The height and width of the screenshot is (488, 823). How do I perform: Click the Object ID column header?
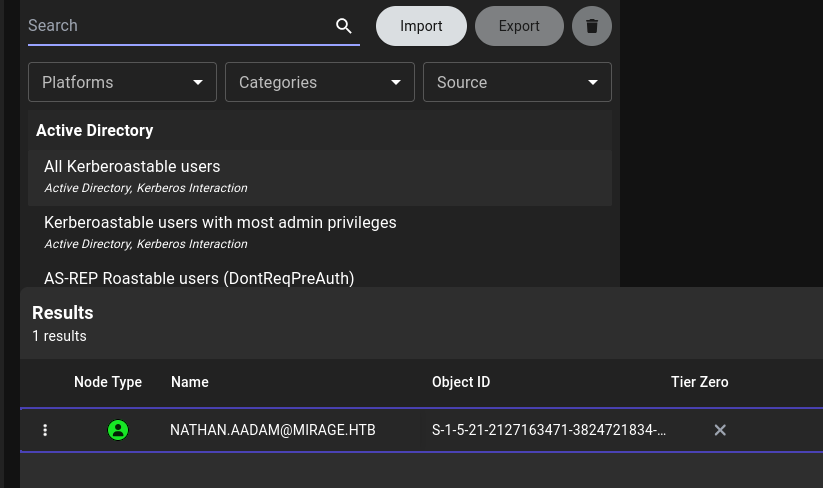point(461,382)
